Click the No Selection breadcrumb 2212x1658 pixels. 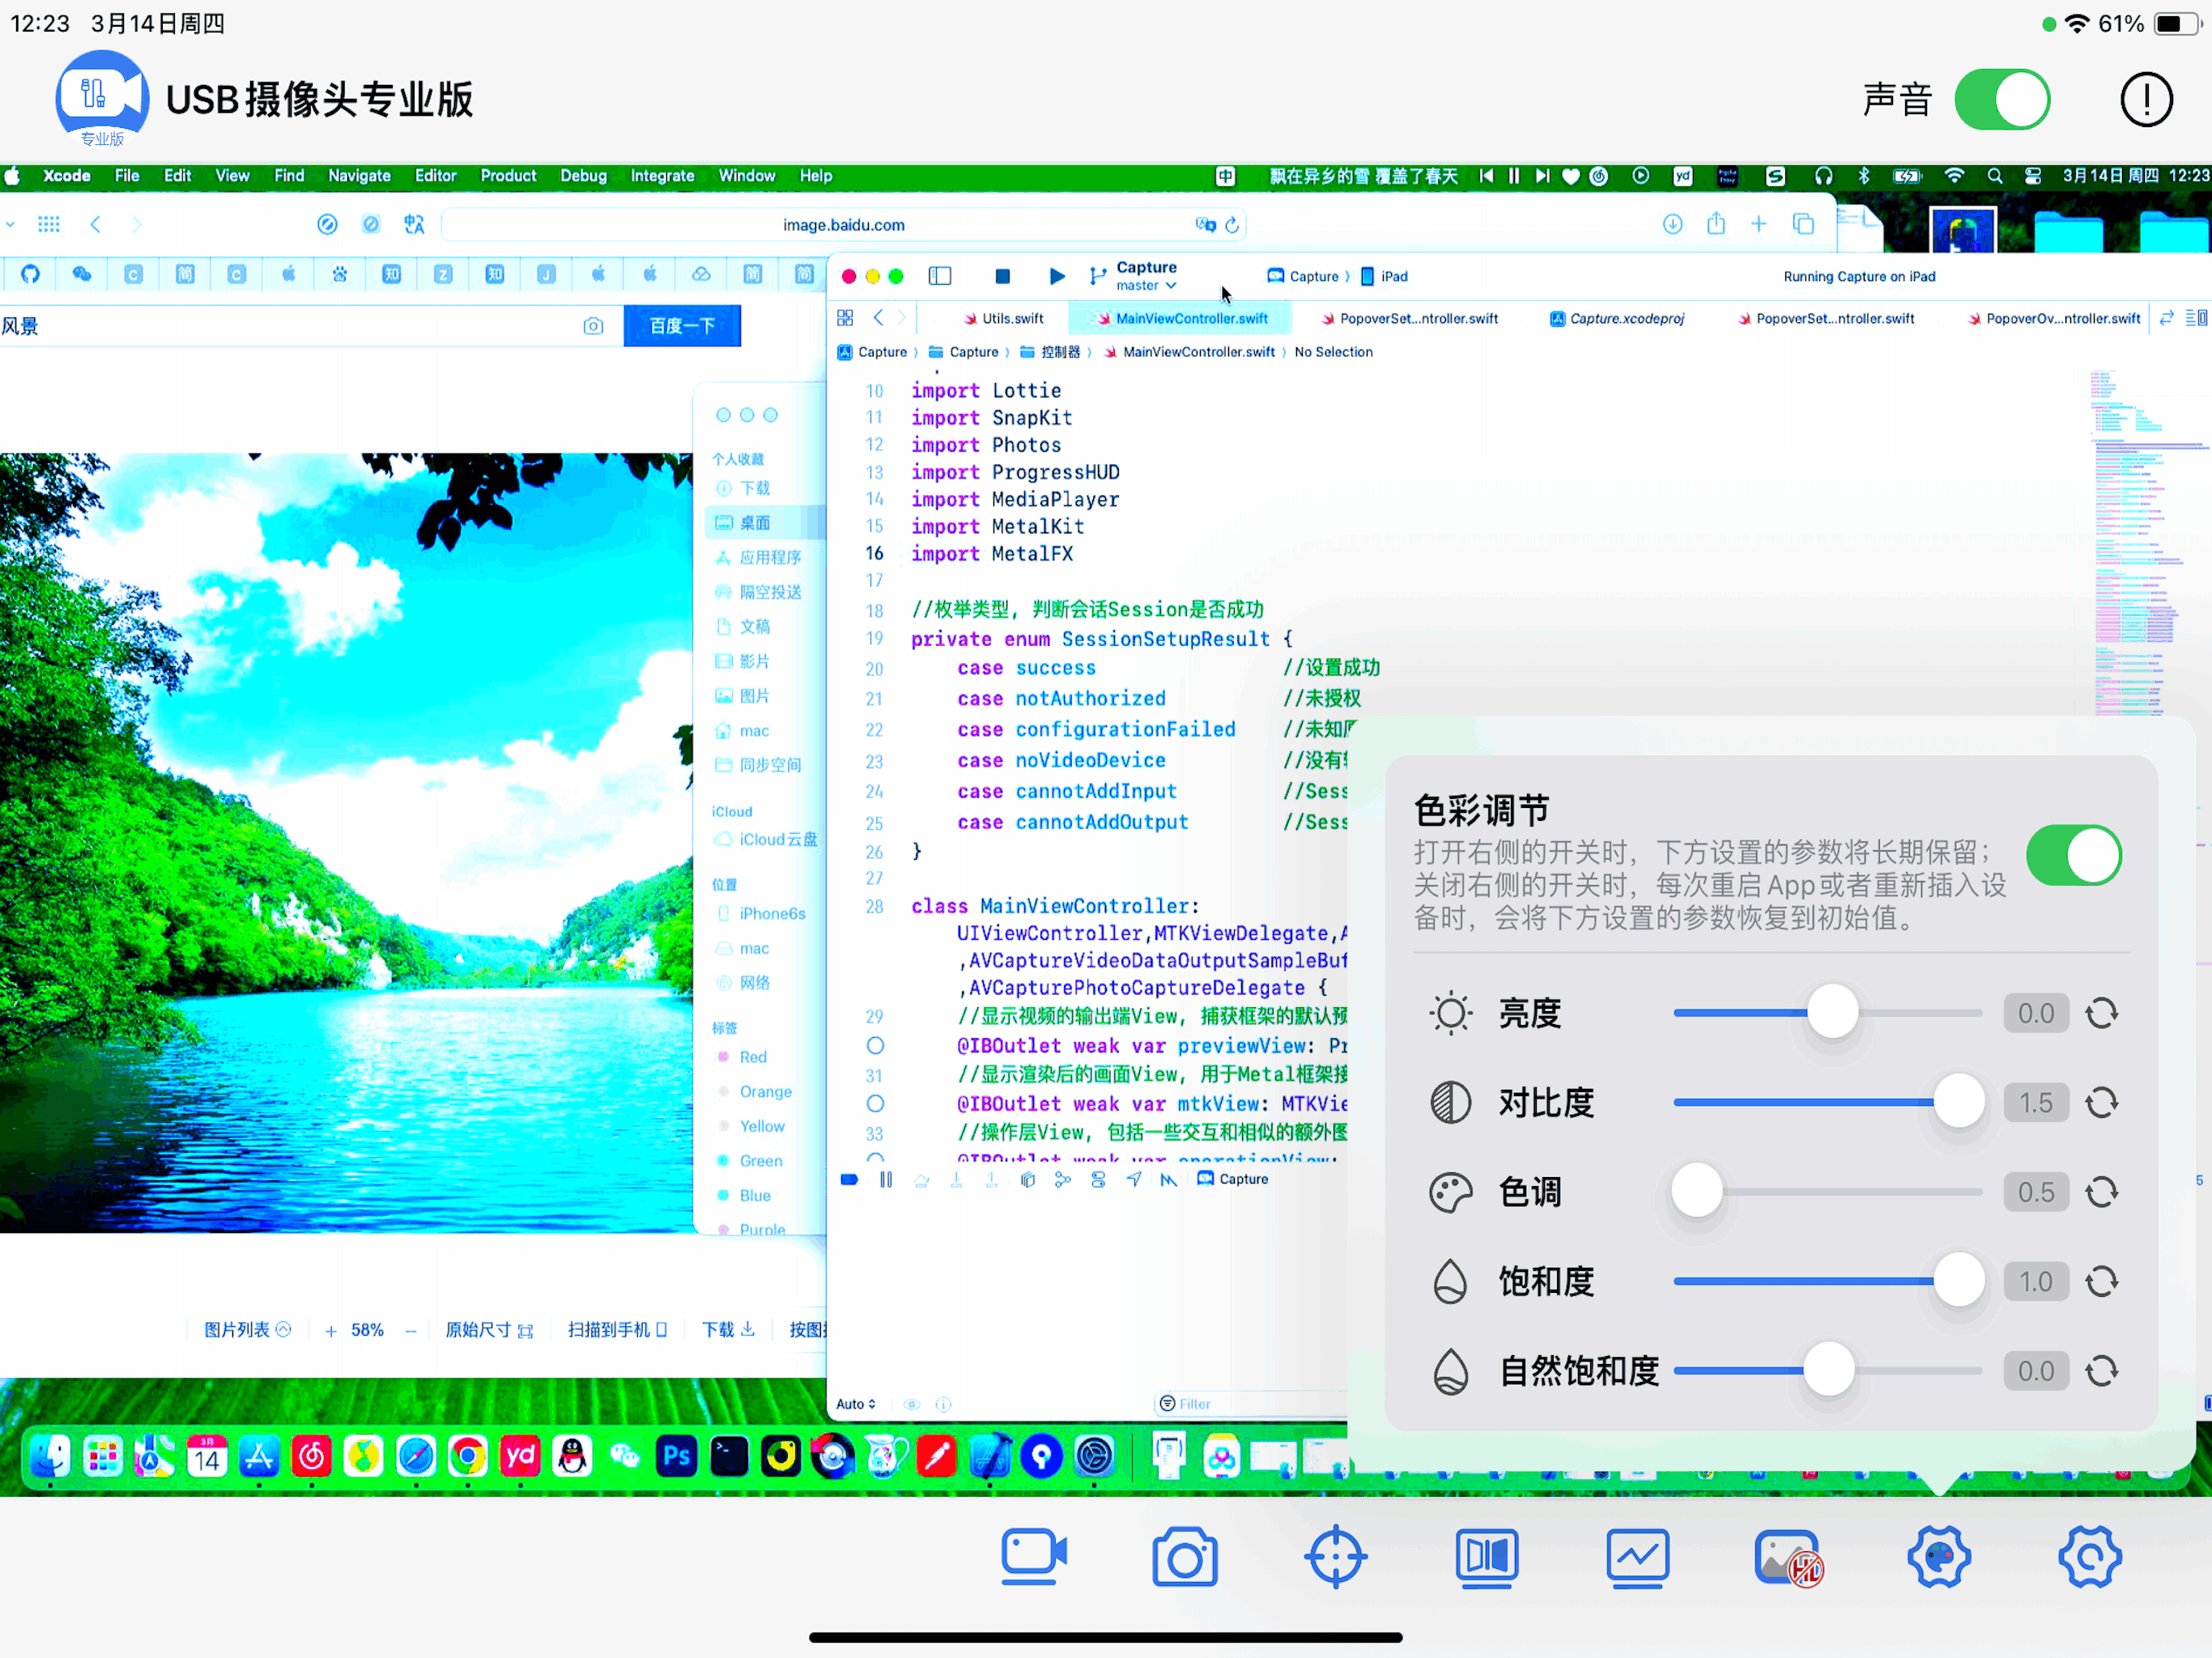(1333, 352)
